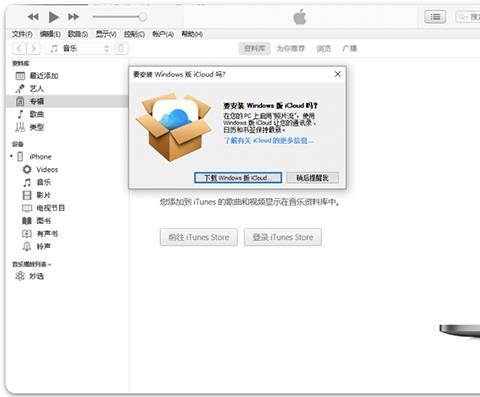Switch to the 为你推荐 tab
Viewport: 480px width, 397px height.
[291, 49]
